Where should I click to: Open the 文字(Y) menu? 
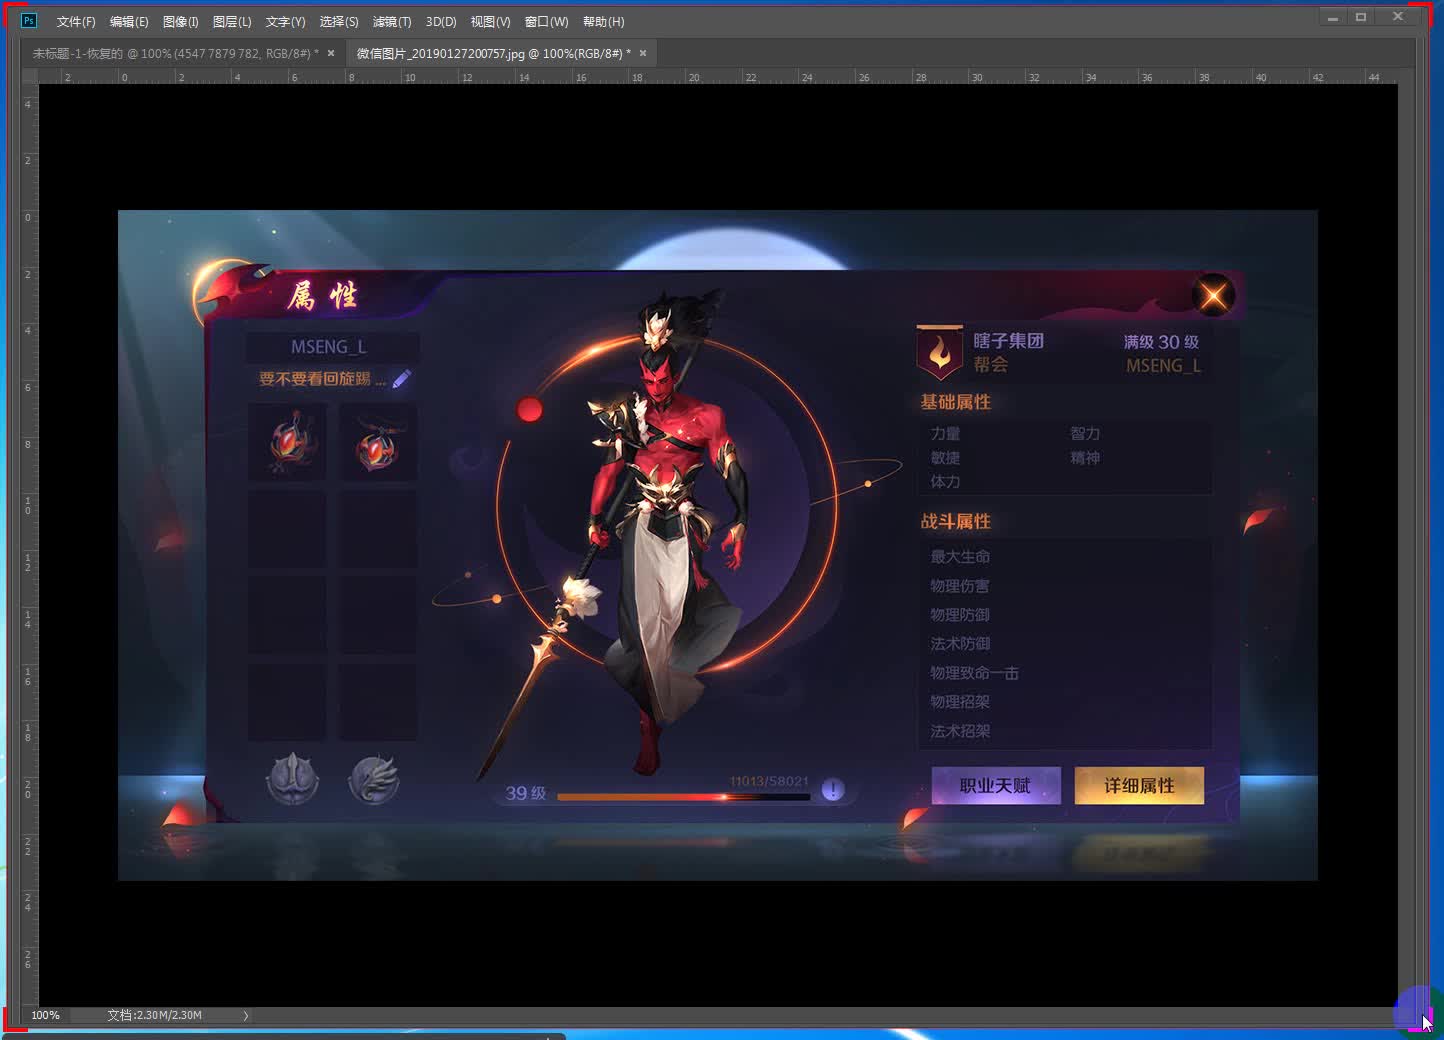coord(285,21)
